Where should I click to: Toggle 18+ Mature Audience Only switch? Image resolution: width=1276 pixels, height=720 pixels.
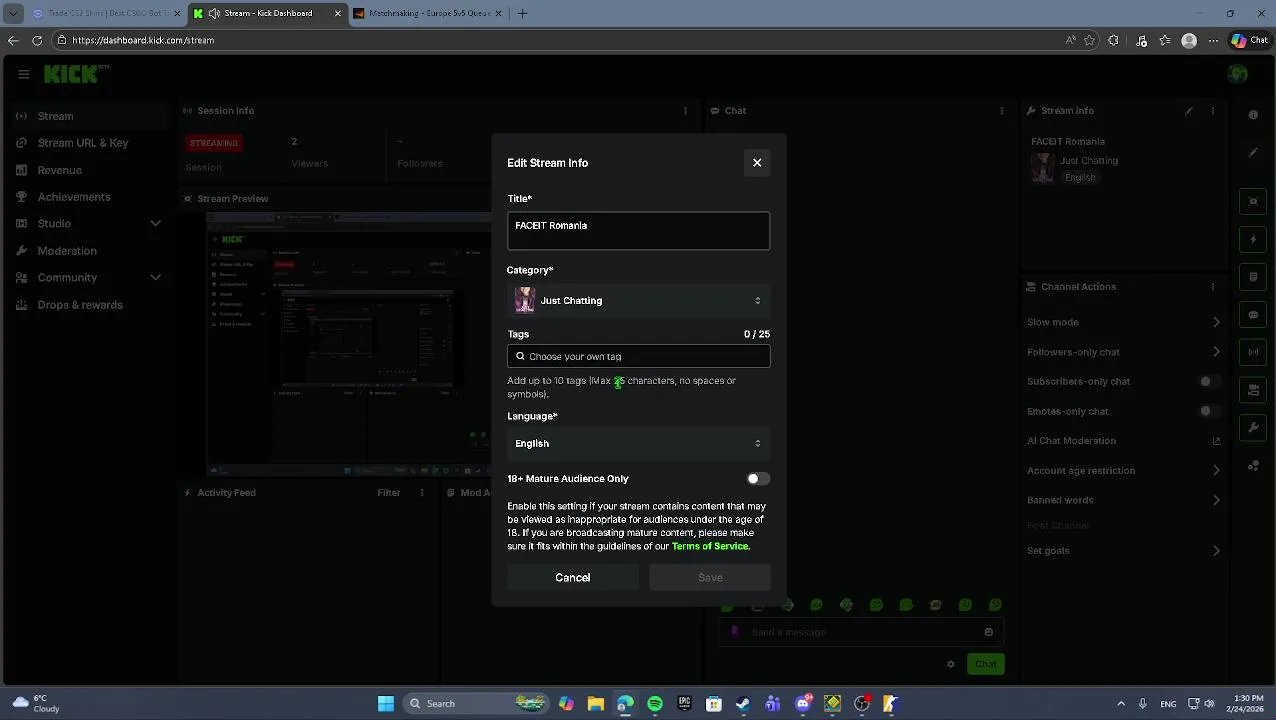[x=758, y=479]
